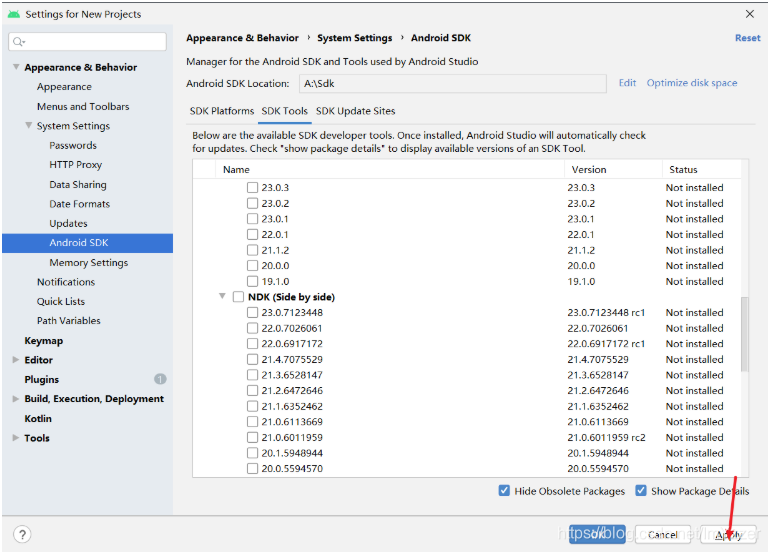Click the search magnifier icon in settings search
Screen dimensions: 771x552
coord(19,42)
